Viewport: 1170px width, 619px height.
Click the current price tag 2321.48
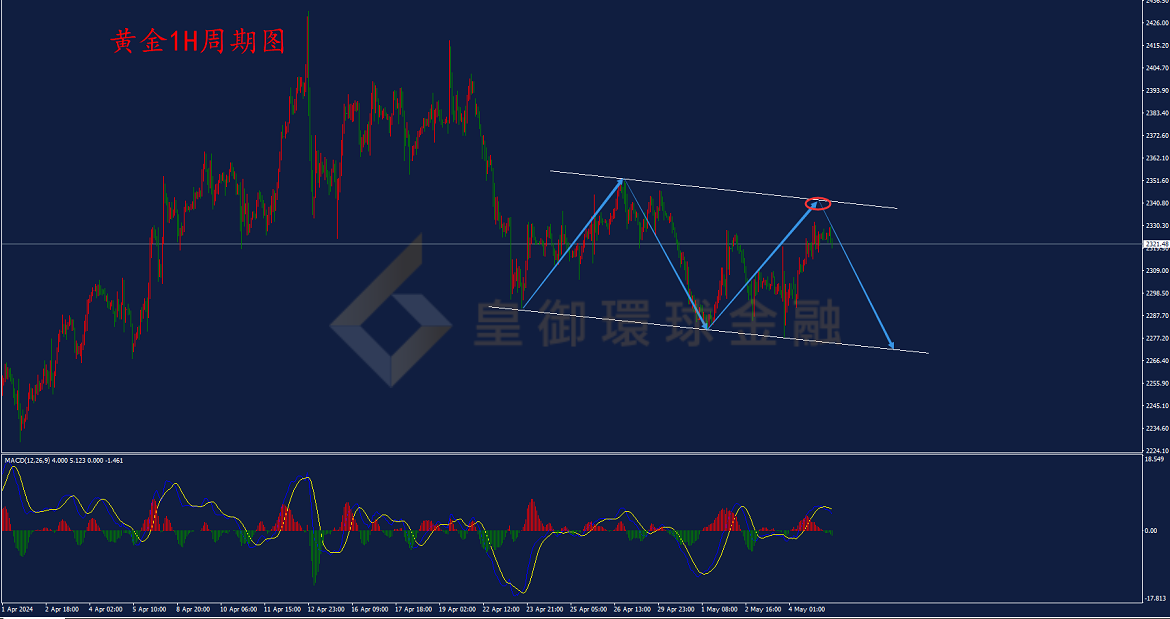1156,244
